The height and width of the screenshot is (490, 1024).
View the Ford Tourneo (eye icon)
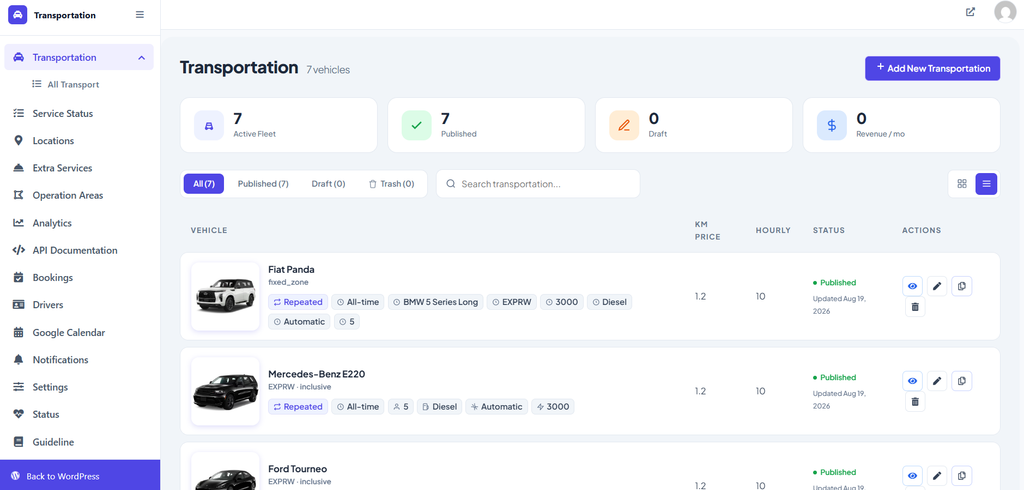coord(912,476)
